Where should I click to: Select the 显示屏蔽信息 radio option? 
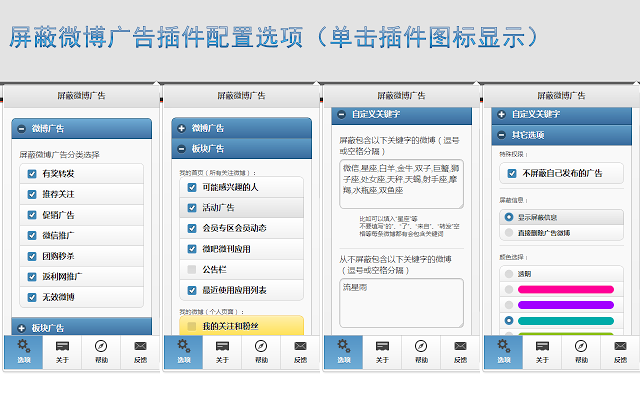(x=509, y=217)
